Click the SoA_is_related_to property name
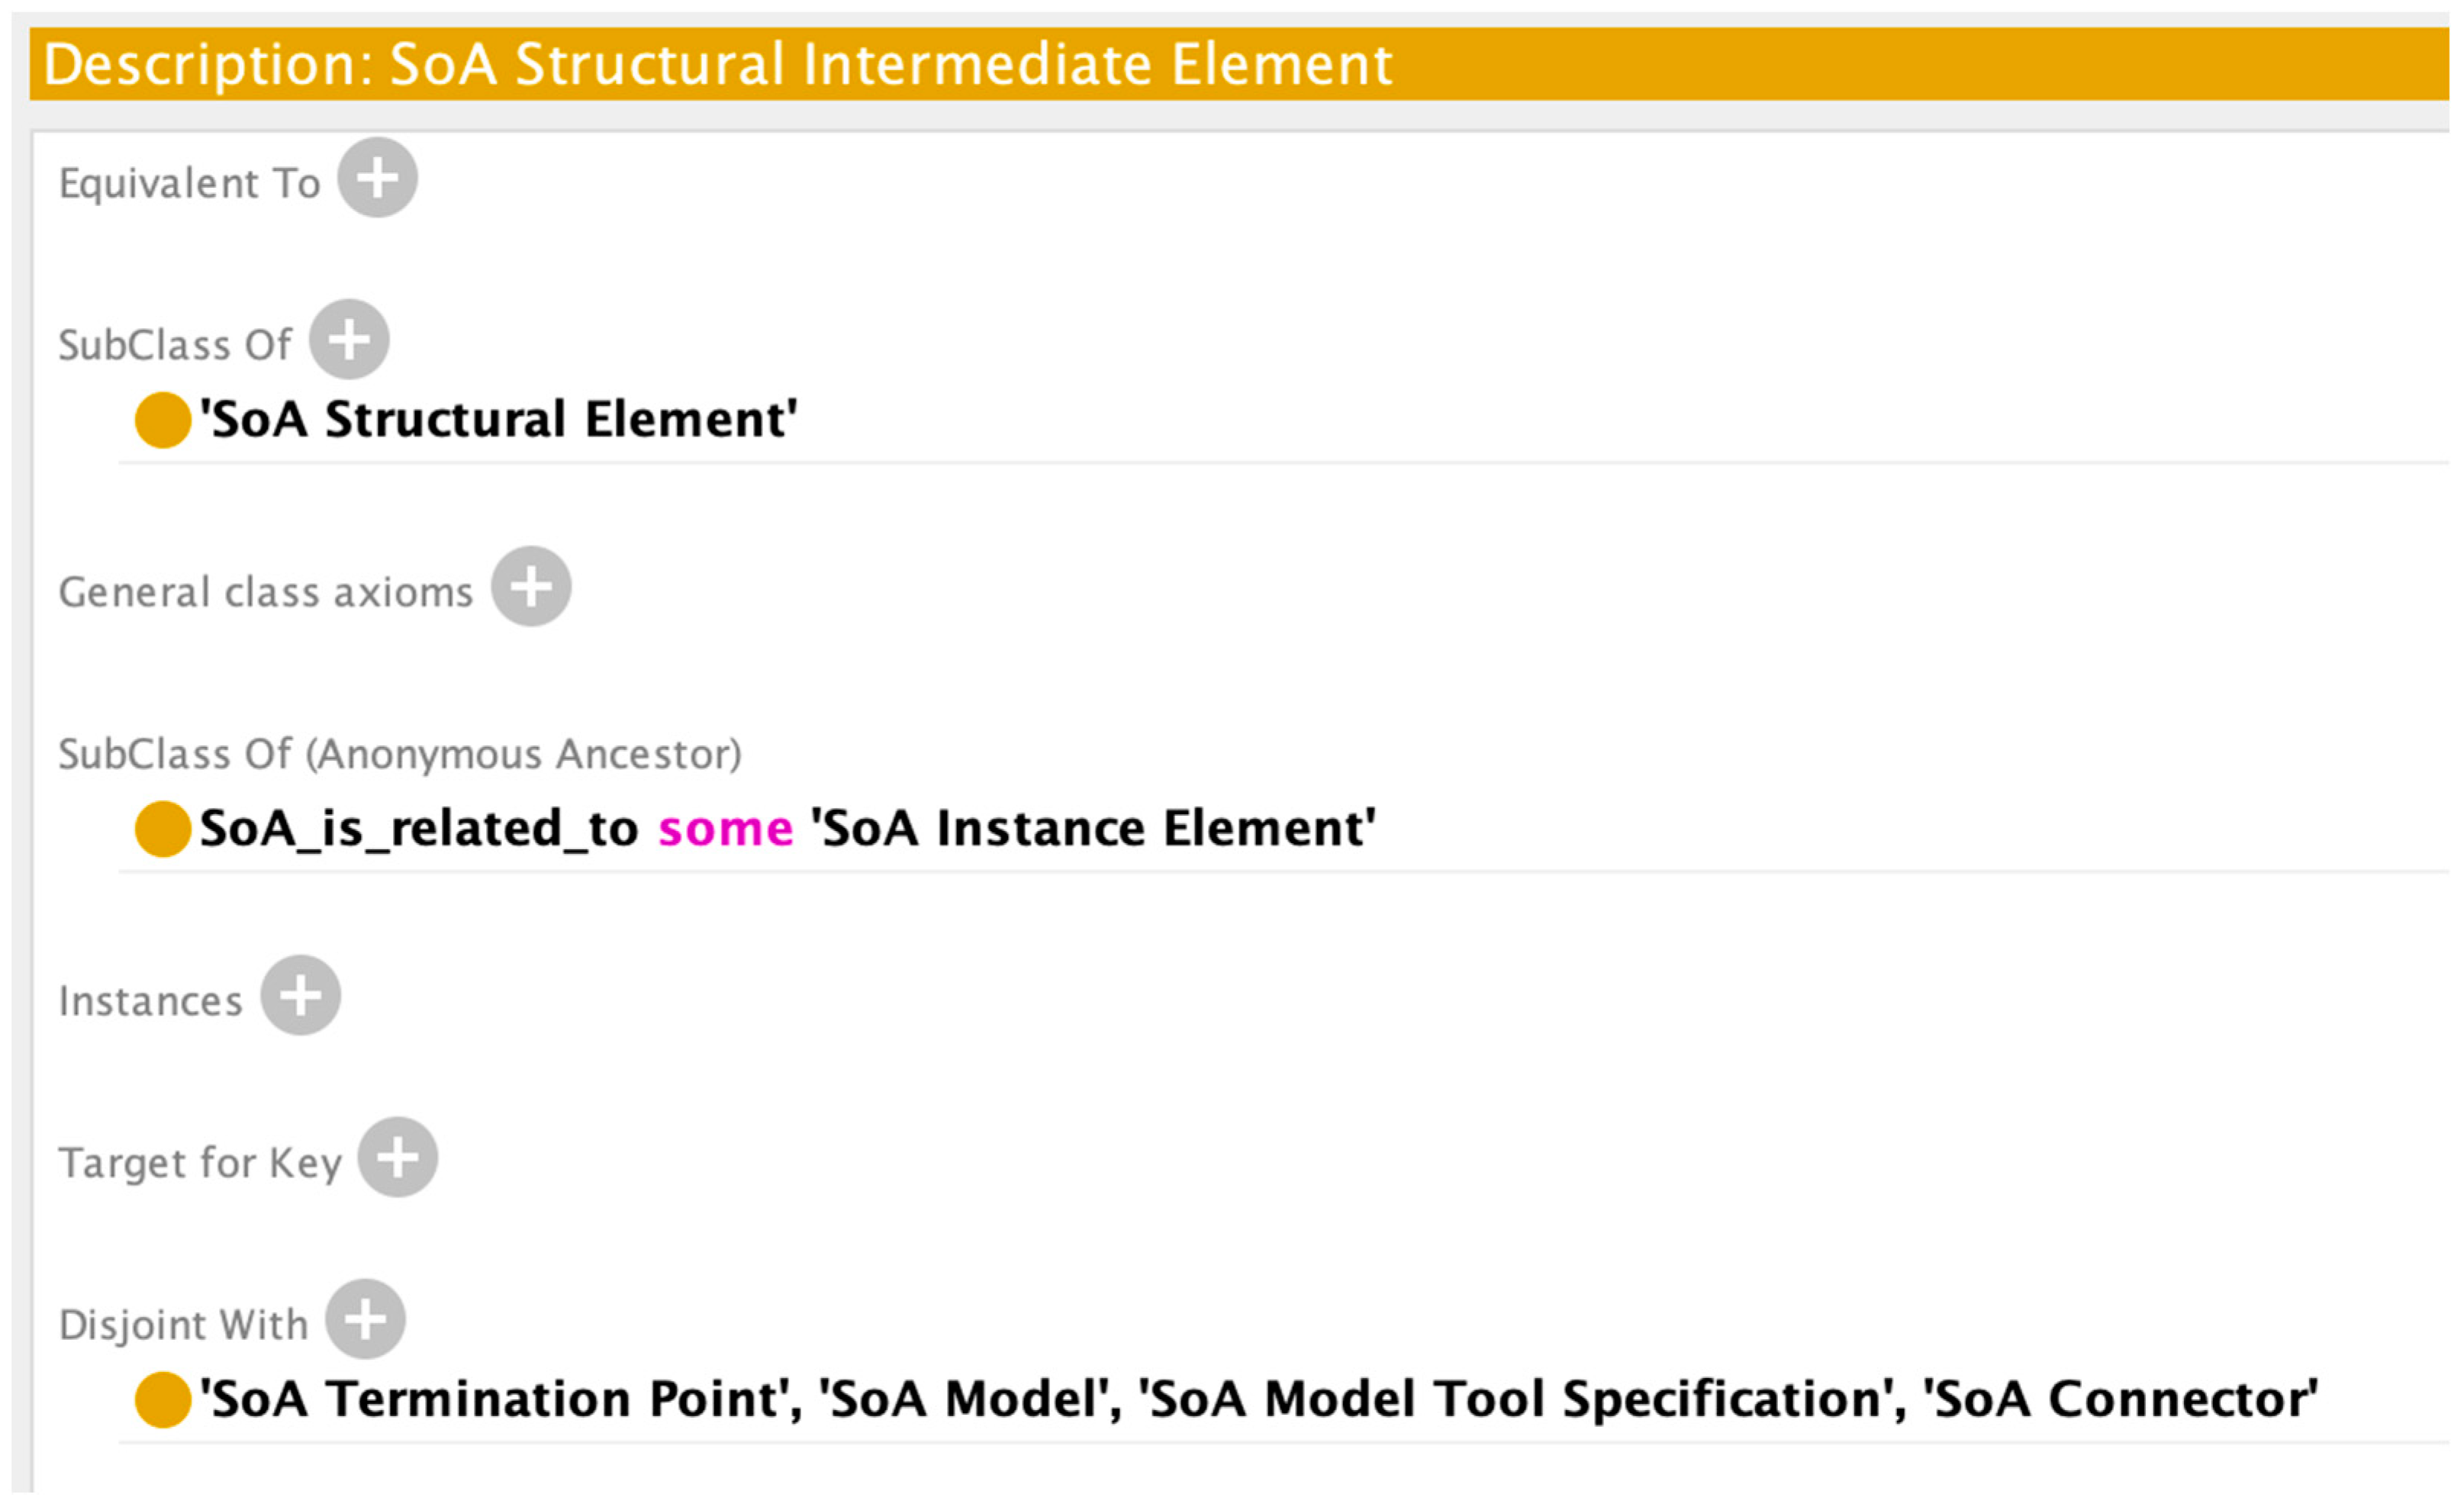Image resolution: width=2464 pixels, height=1507 pixels. (418, 829)
